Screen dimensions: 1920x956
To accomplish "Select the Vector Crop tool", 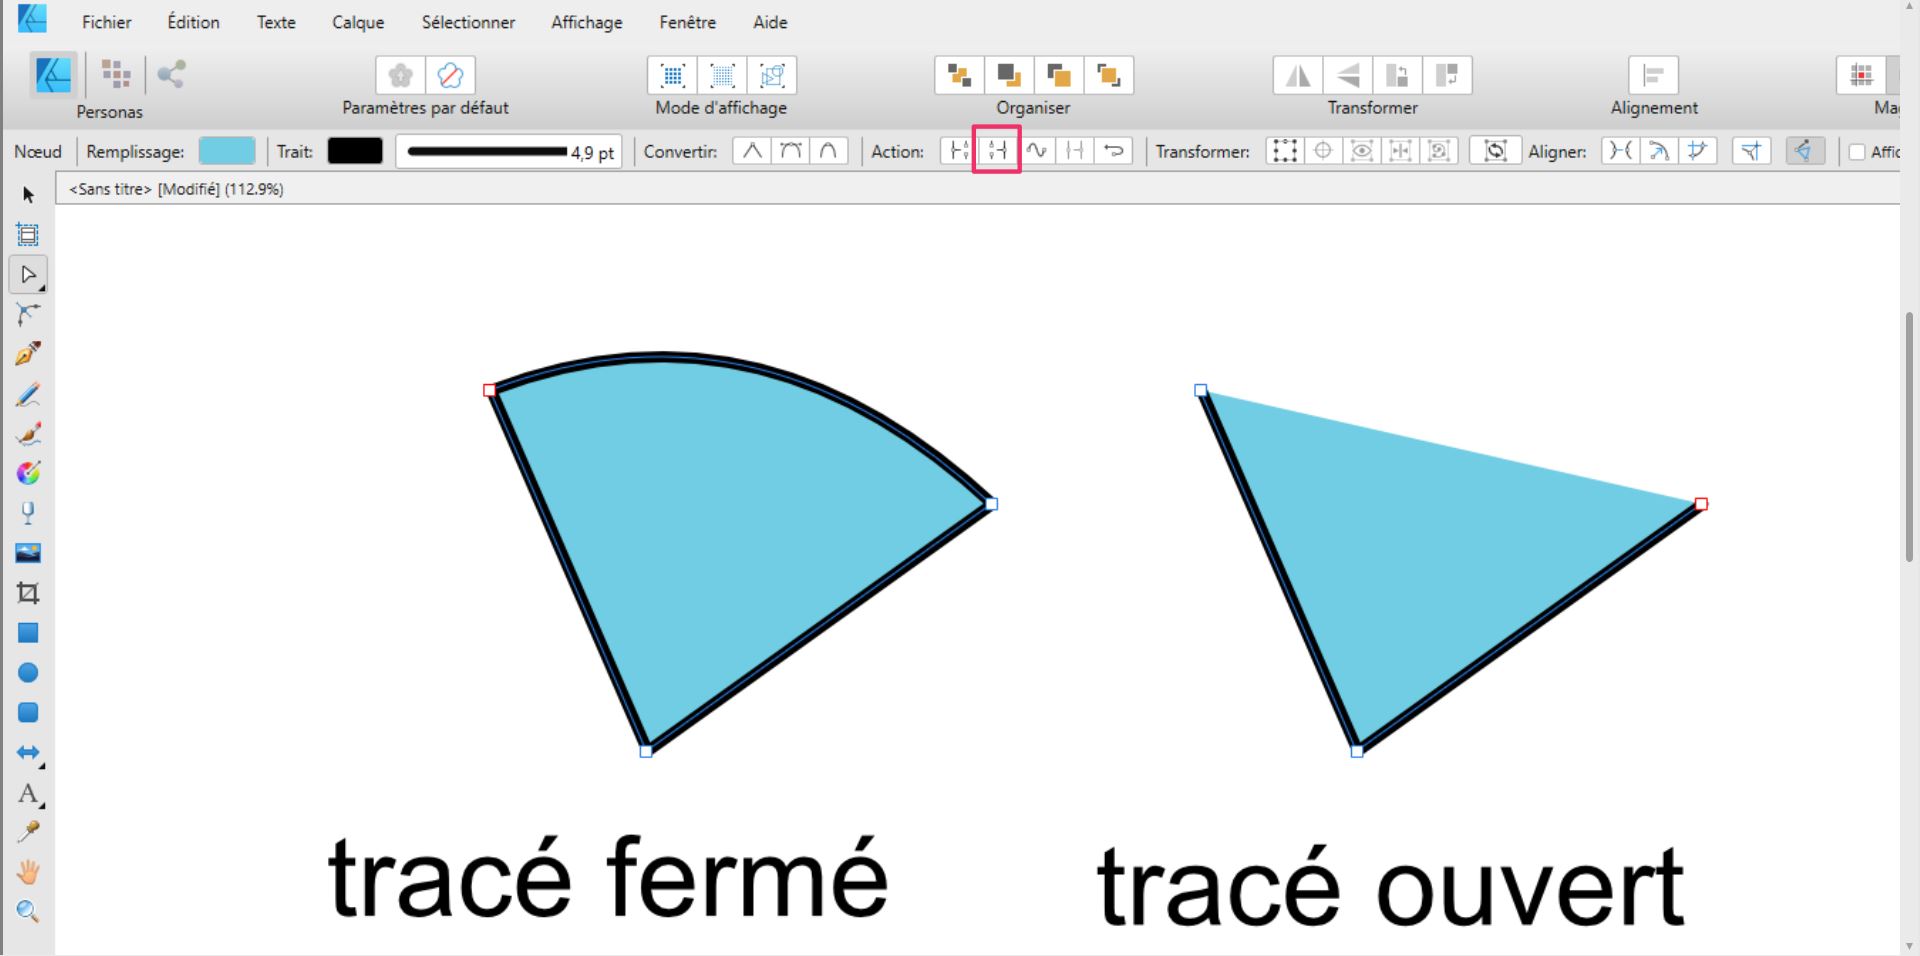I will [x=28, y=593].
